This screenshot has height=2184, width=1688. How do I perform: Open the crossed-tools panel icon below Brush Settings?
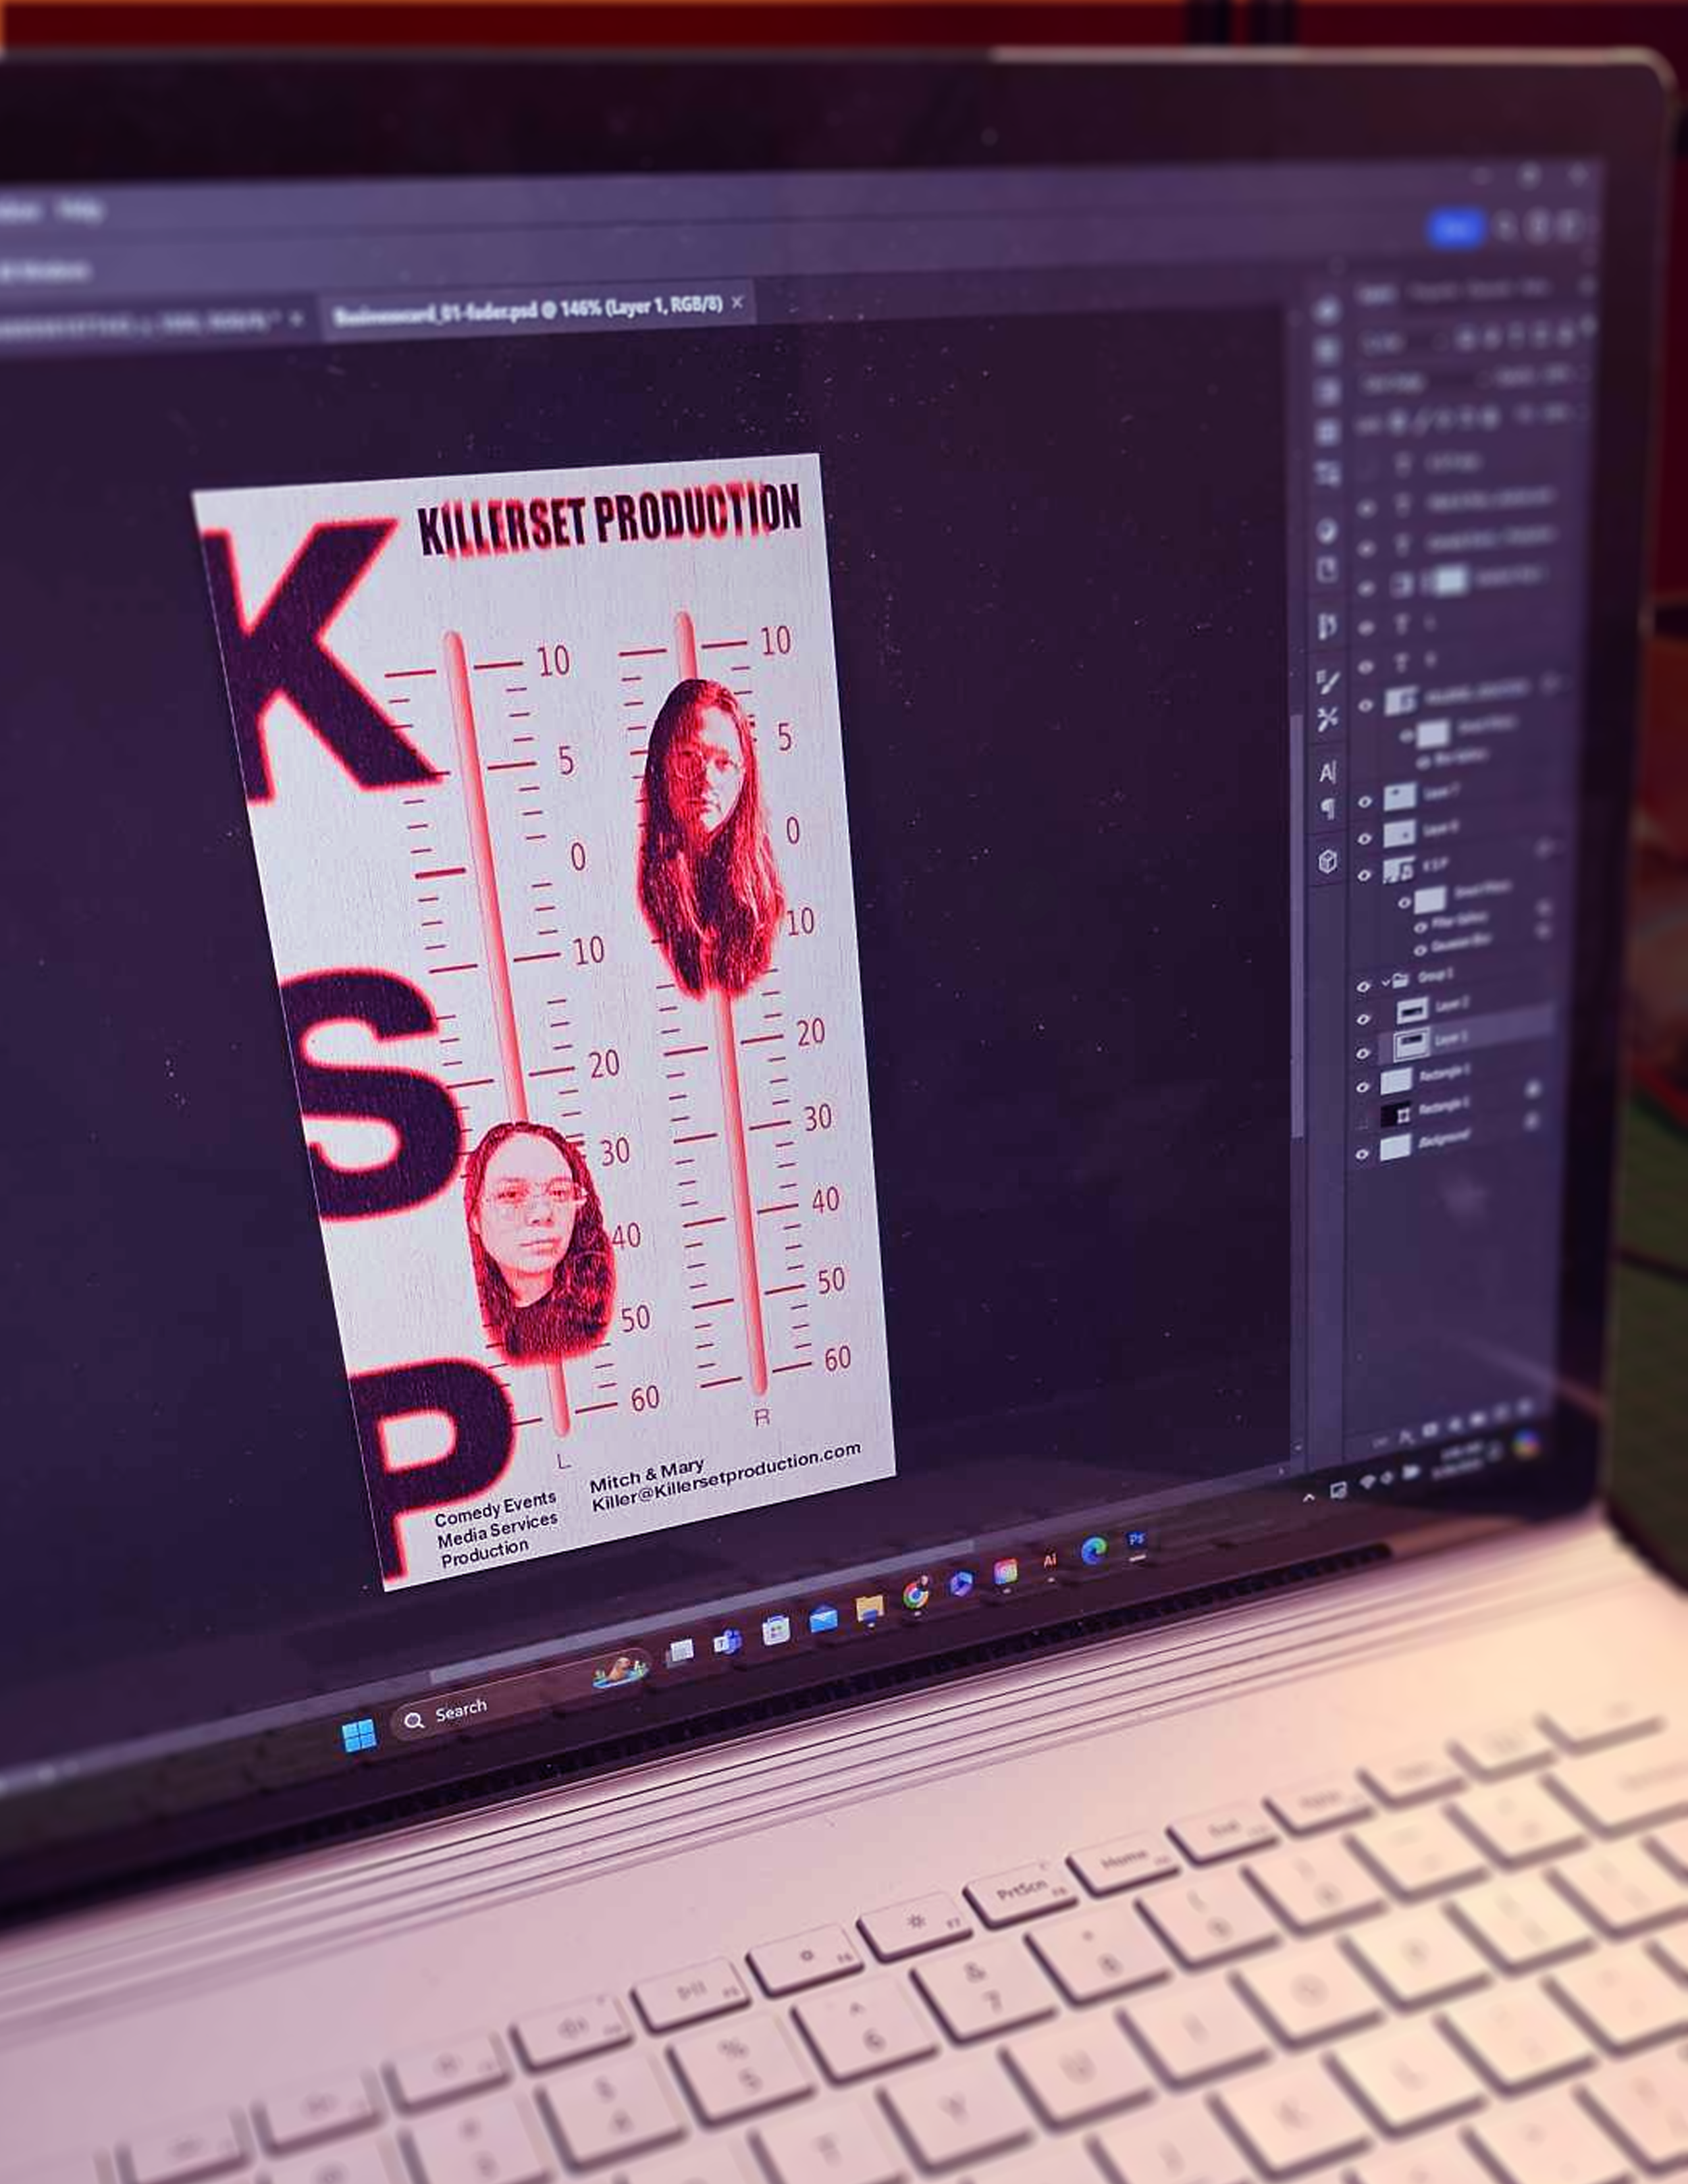1327,718
